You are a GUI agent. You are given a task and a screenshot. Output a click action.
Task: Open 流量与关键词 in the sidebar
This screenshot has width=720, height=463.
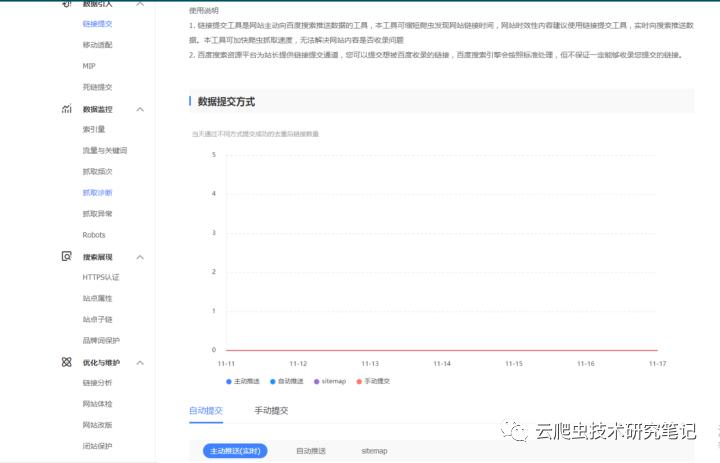[105, 151]
